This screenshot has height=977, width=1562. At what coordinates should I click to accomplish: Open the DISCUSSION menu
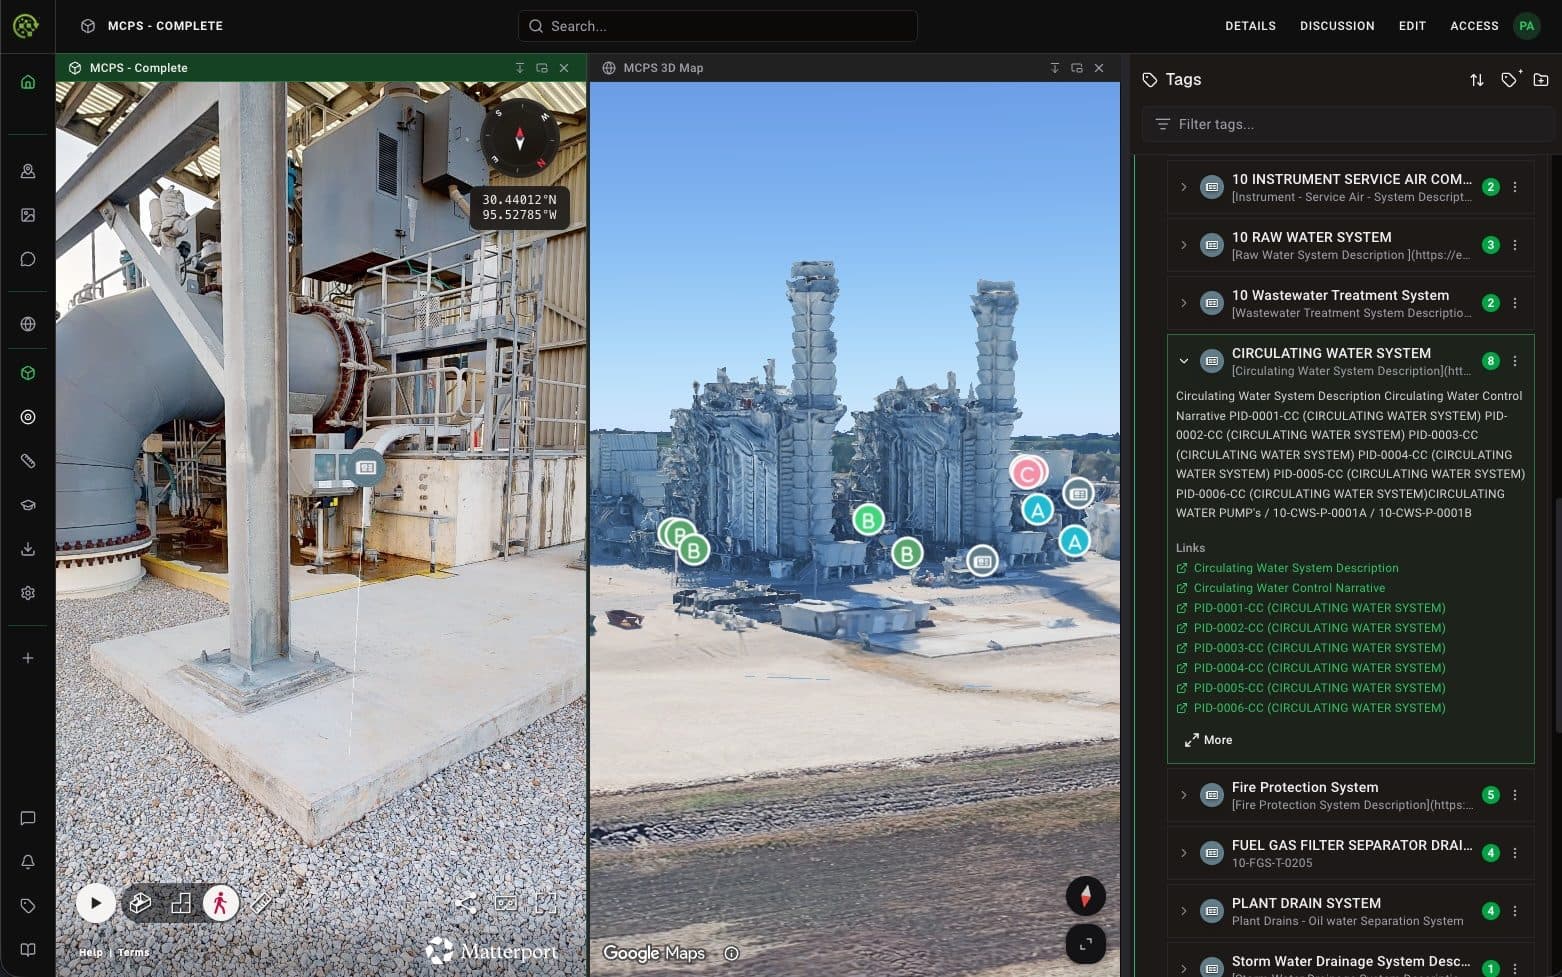(x=1337, y=26)
